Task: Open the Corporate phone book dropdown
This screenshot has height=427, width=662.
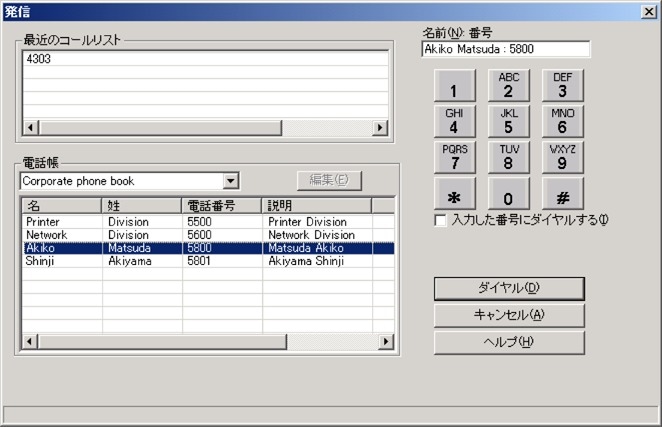Action: pos(231,181)
